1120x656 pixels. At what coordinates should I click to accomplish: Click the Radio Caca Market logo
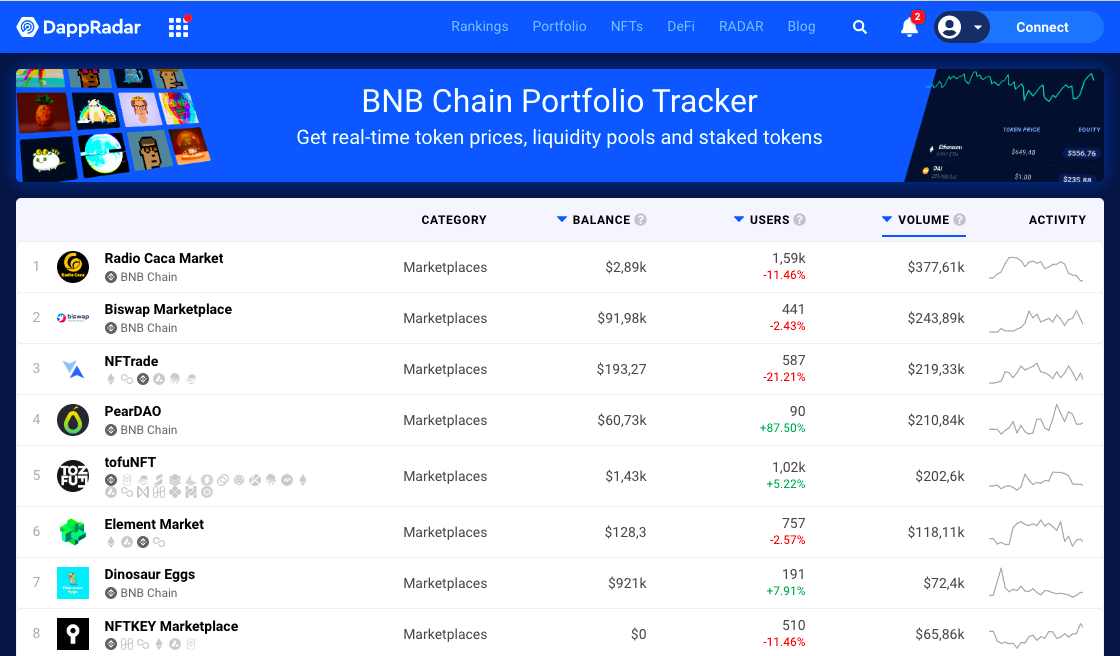(x=73, y=267)
